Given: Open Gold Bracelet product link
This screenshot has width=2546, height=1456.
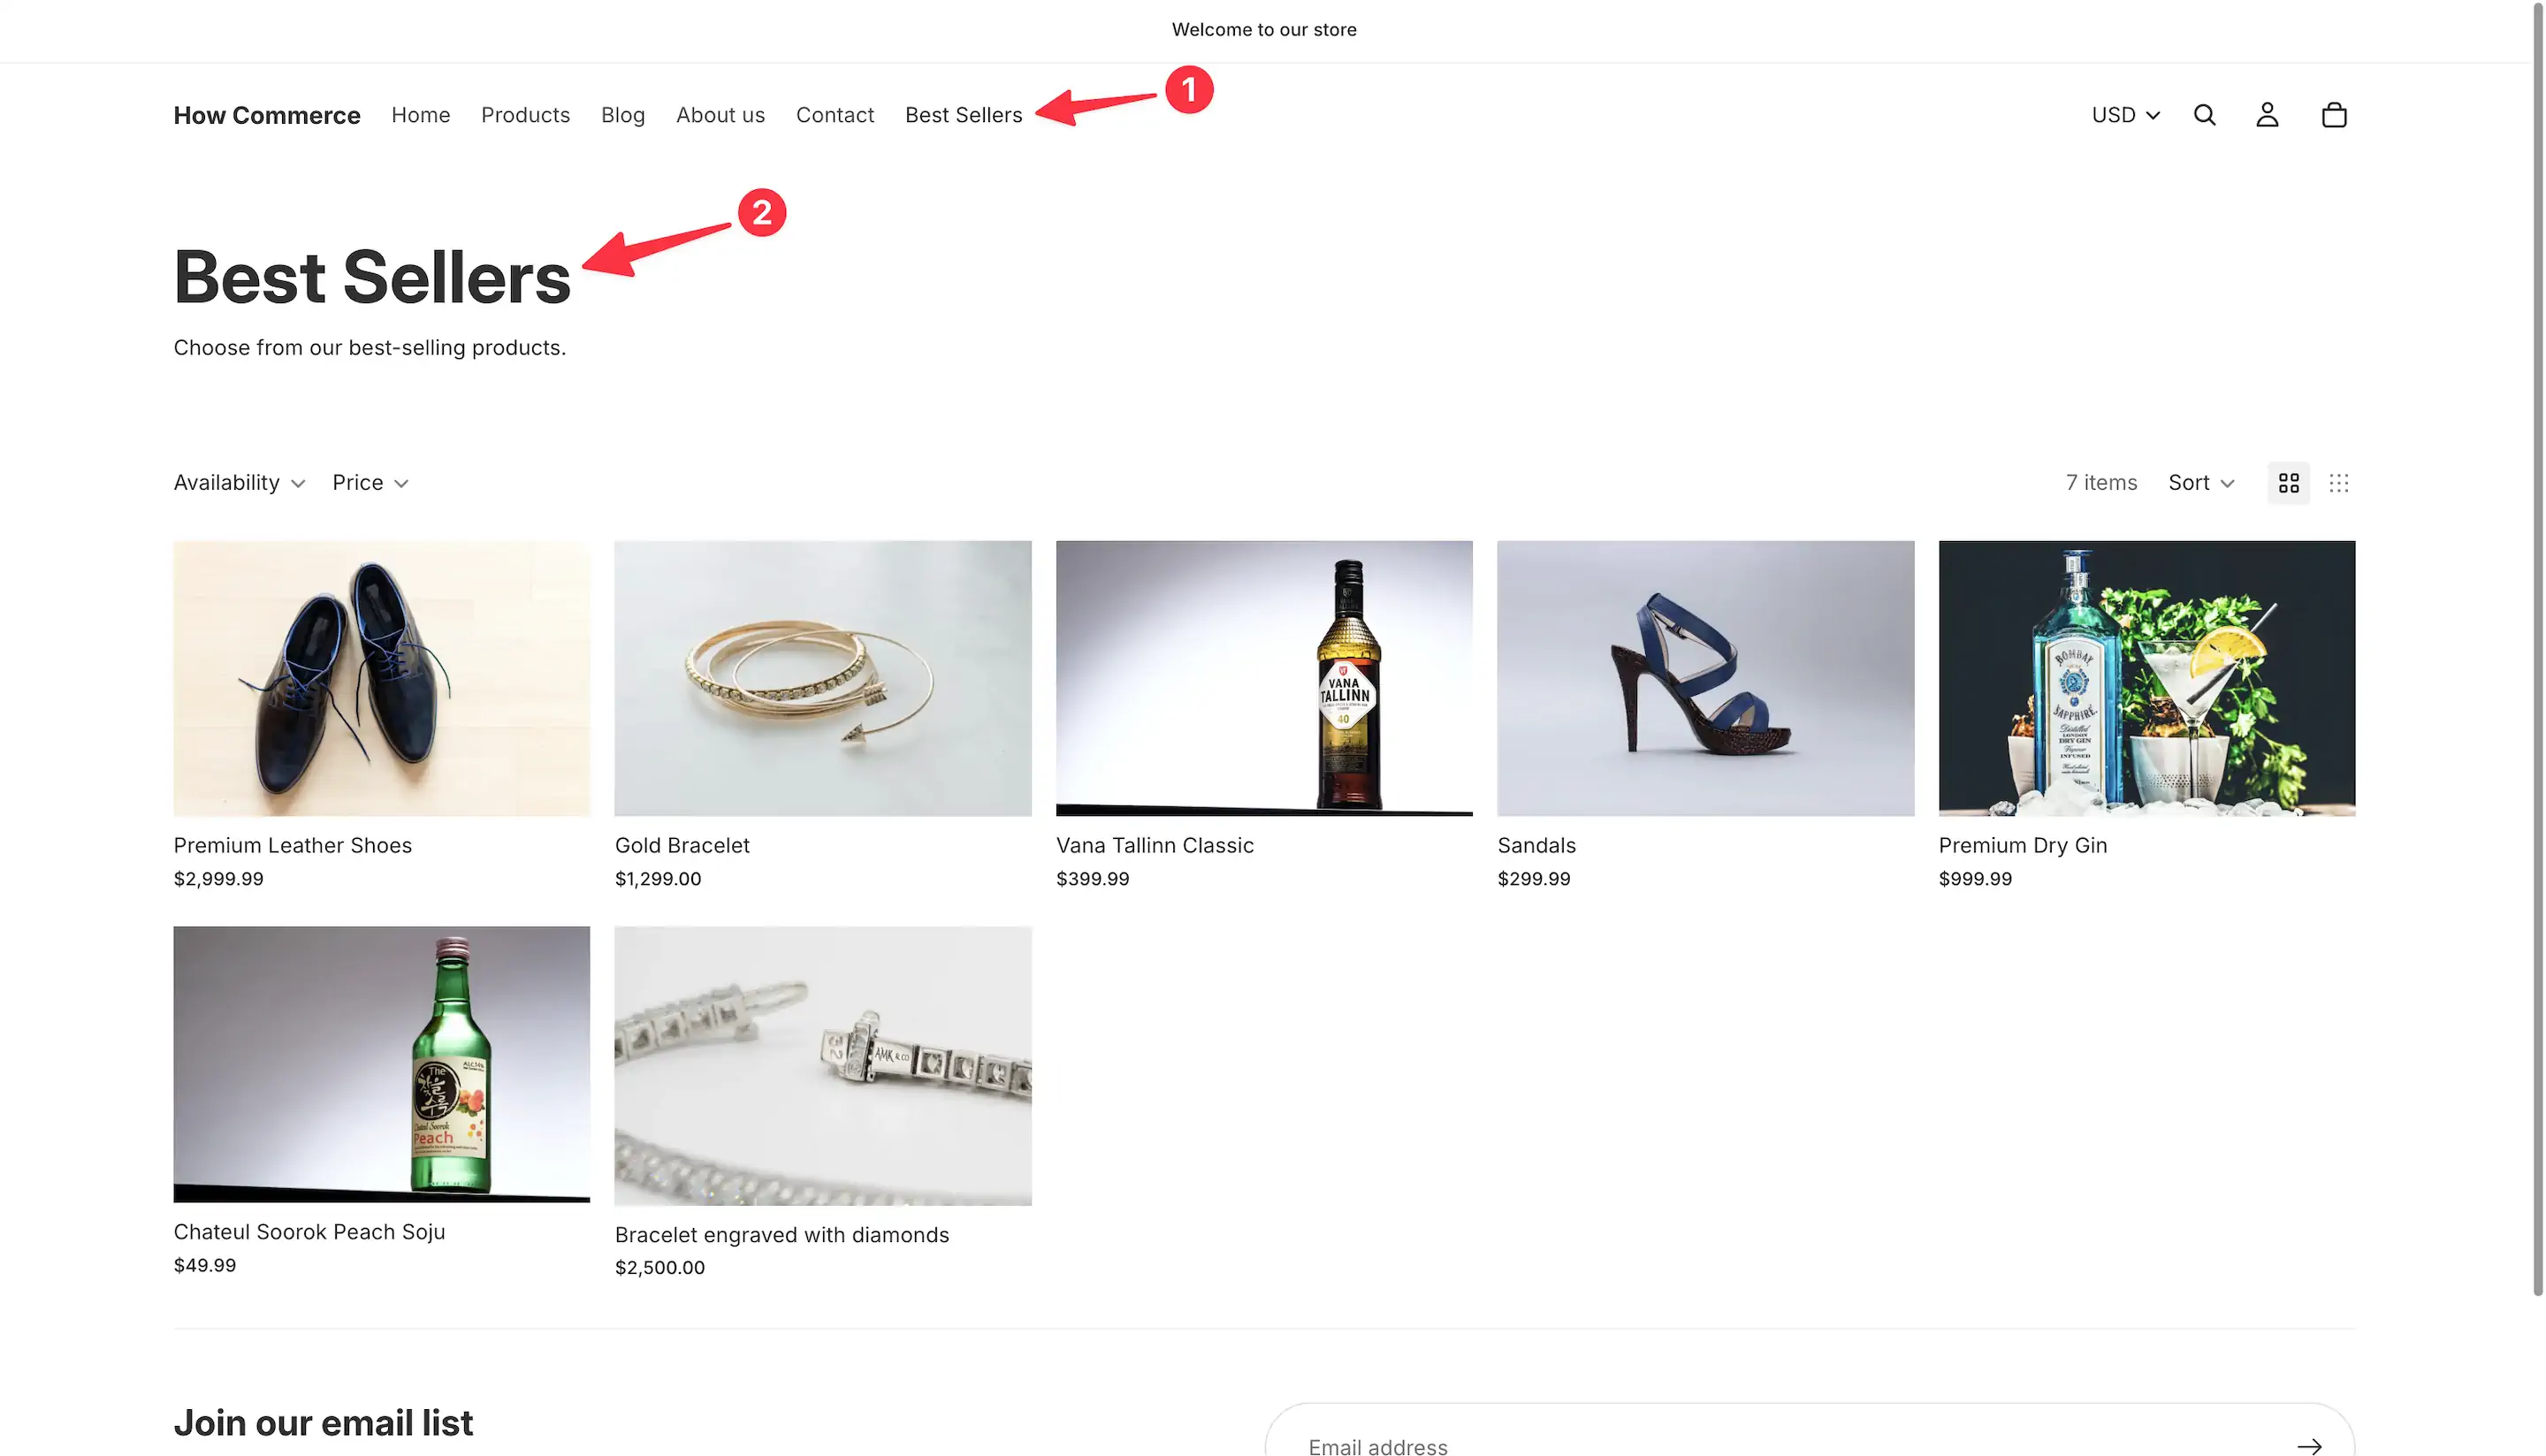Looking at the screenshot, I should (682, 845).
